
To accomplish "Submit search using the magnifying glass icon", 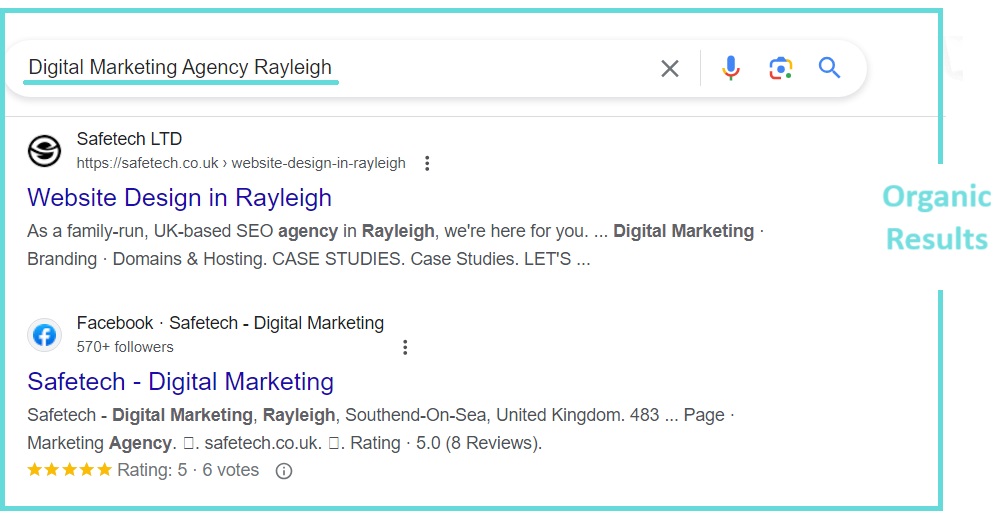I will [829, 68].
